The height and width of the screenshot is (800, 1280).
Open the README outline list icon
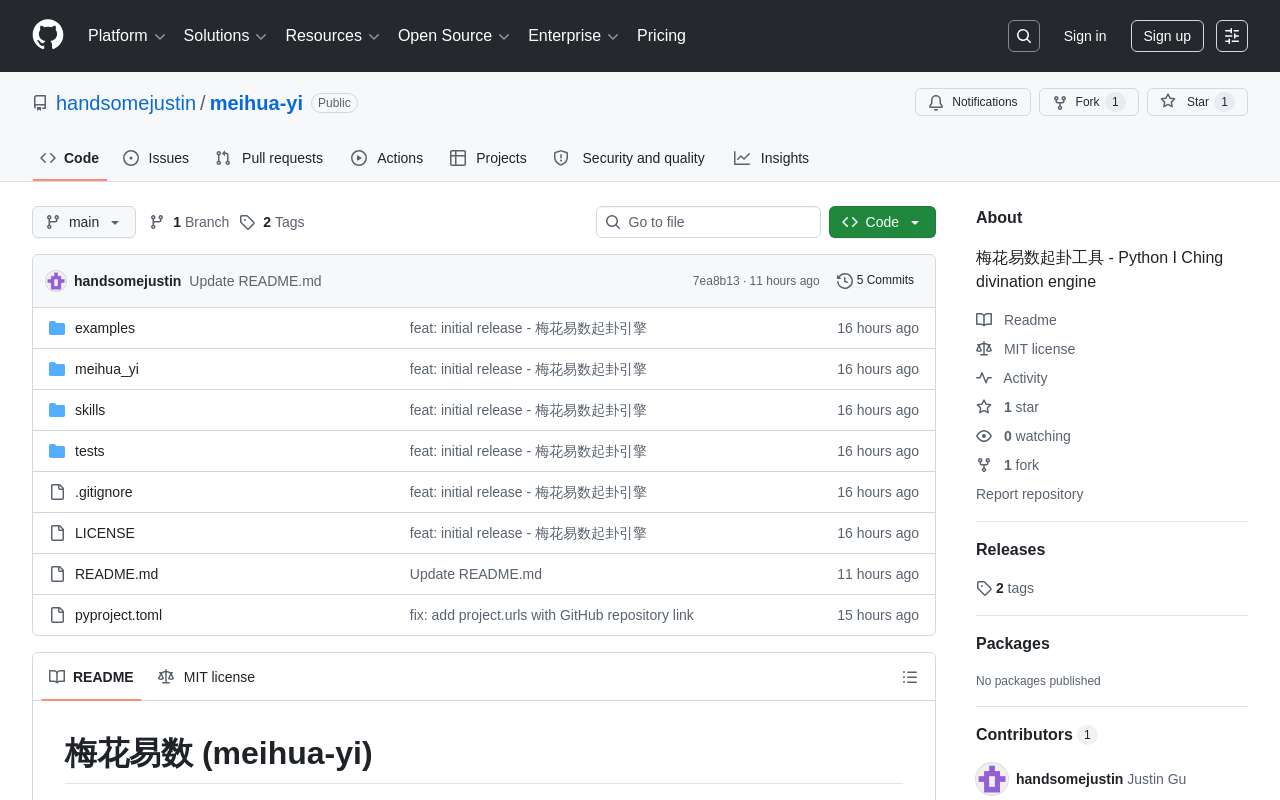point(910,677)
